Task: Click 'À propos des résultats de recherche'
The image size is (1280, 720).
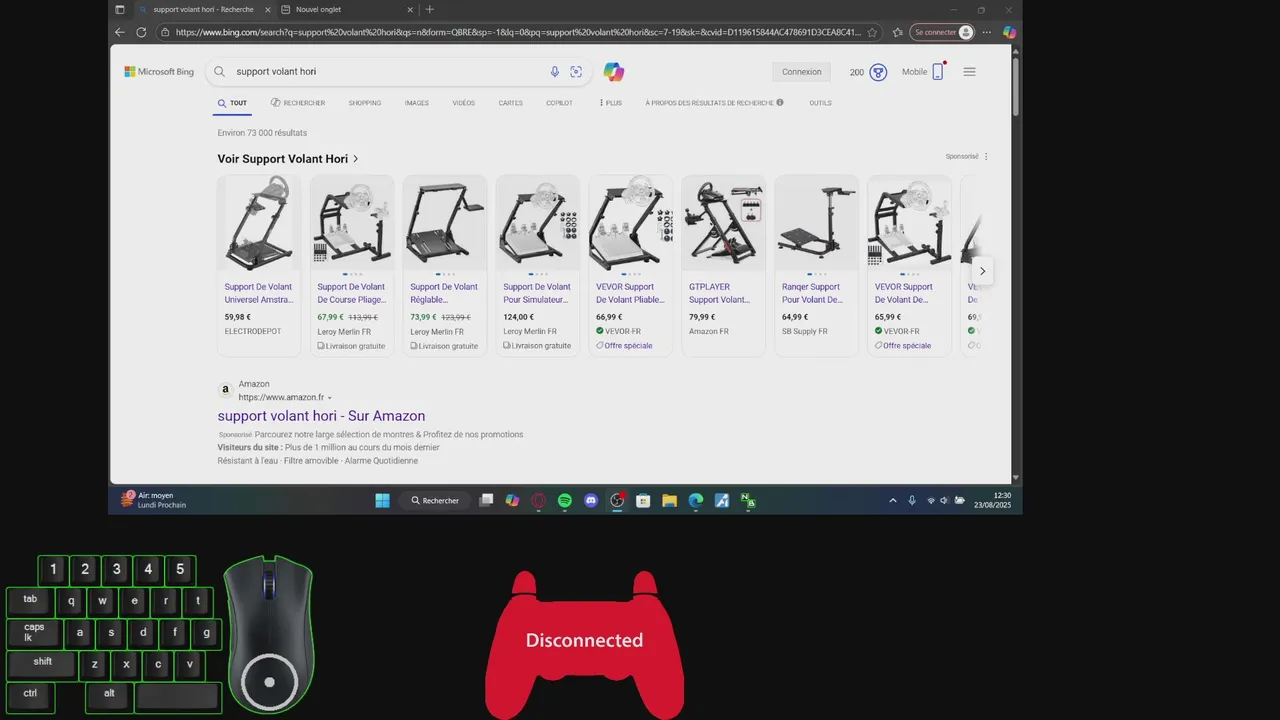Action: pos(709,103)
